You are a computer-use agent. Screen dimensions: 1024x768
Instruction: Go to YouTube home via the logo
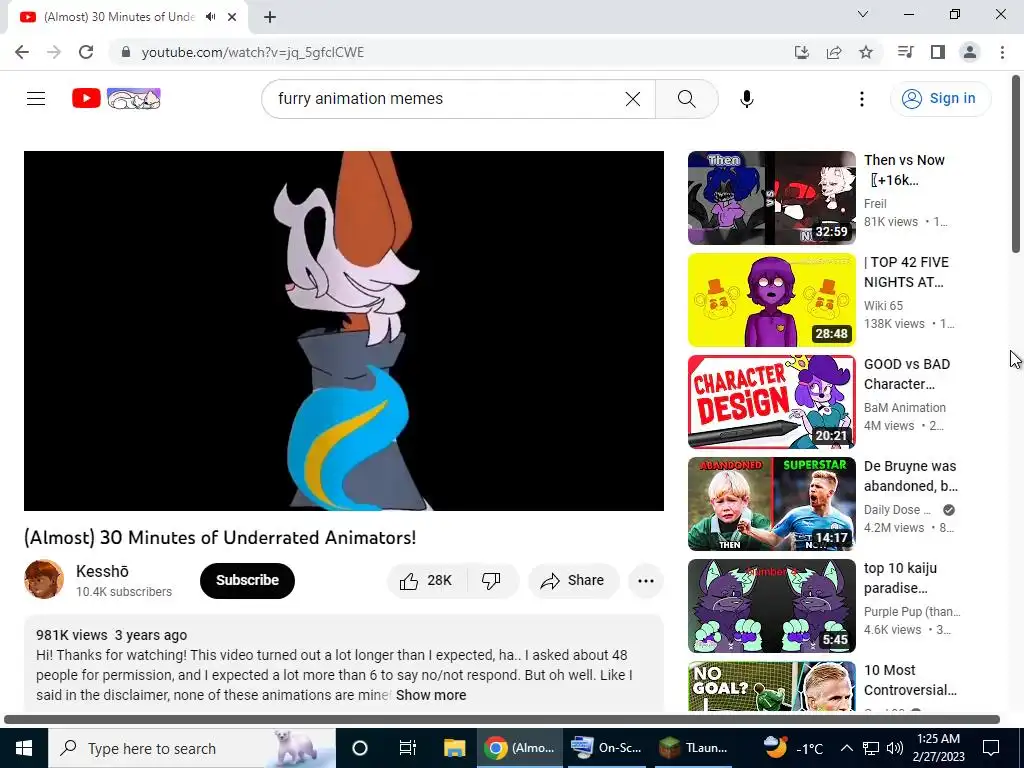(116, 99)
